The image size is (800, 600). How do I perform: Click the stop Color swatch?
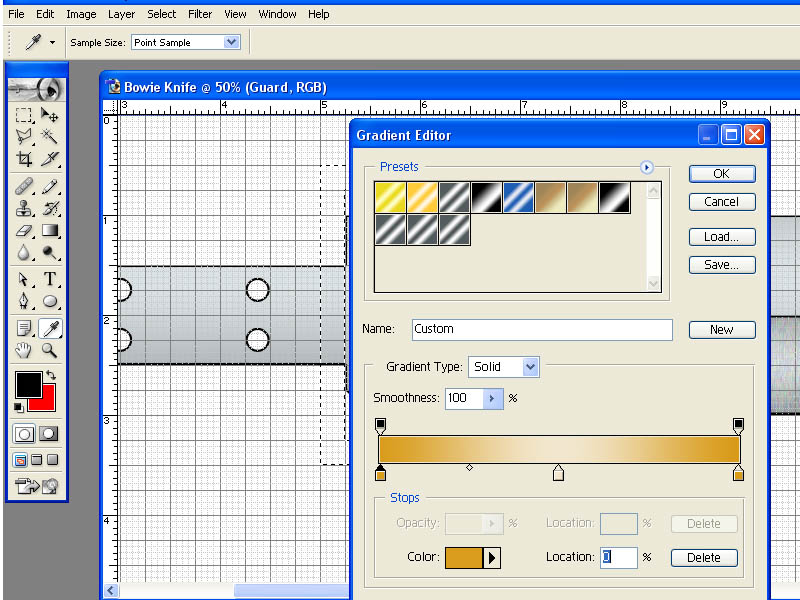(x=464, y=558)
